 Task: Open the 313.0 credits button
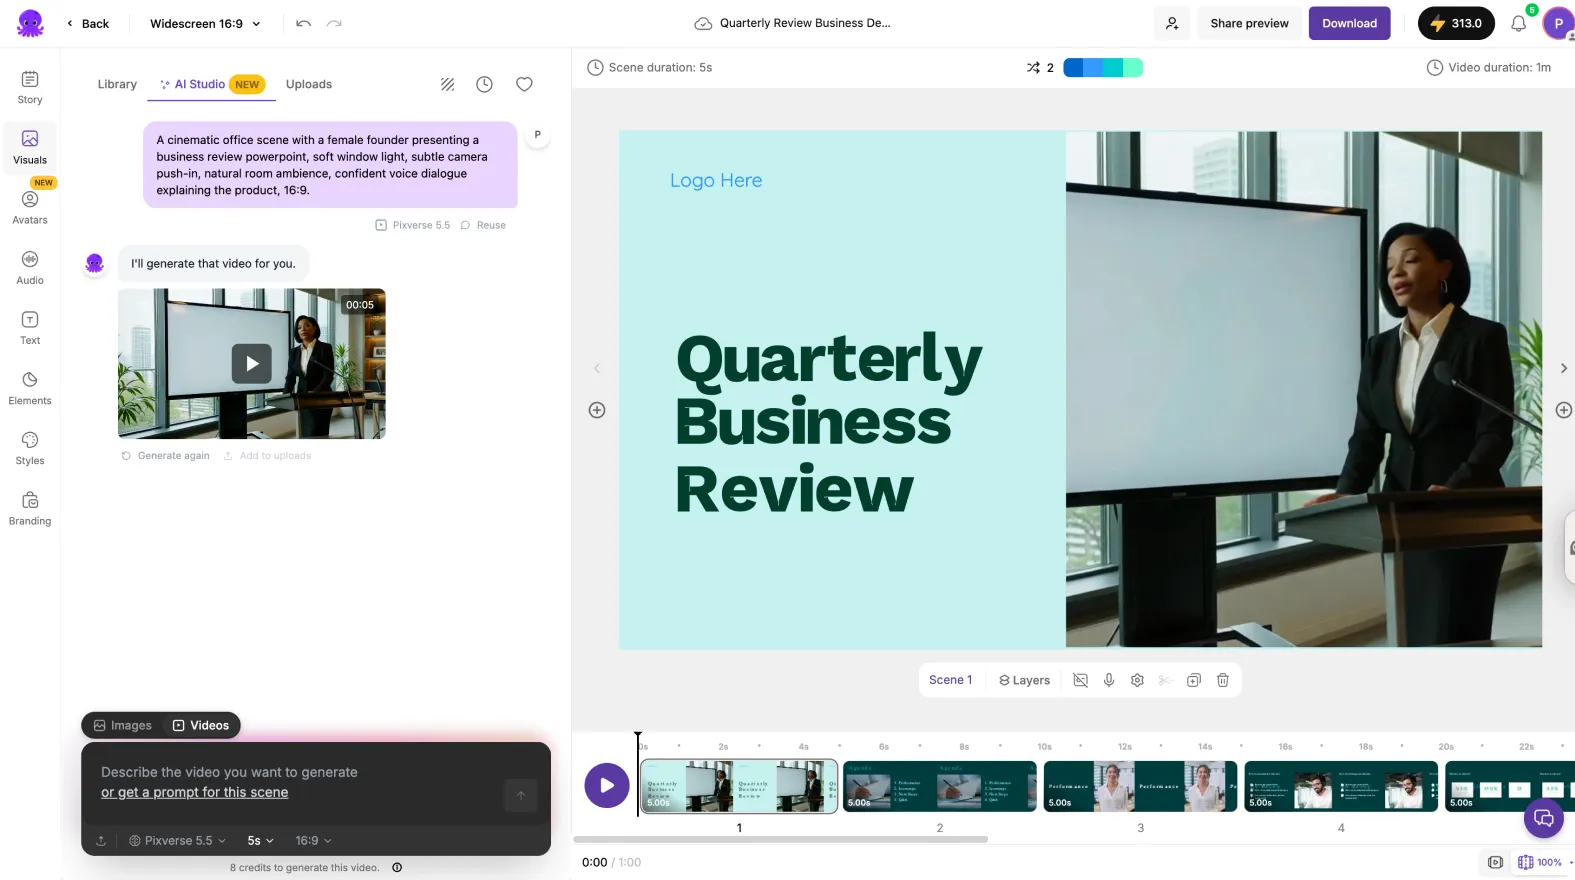[x=1456, y=23]
